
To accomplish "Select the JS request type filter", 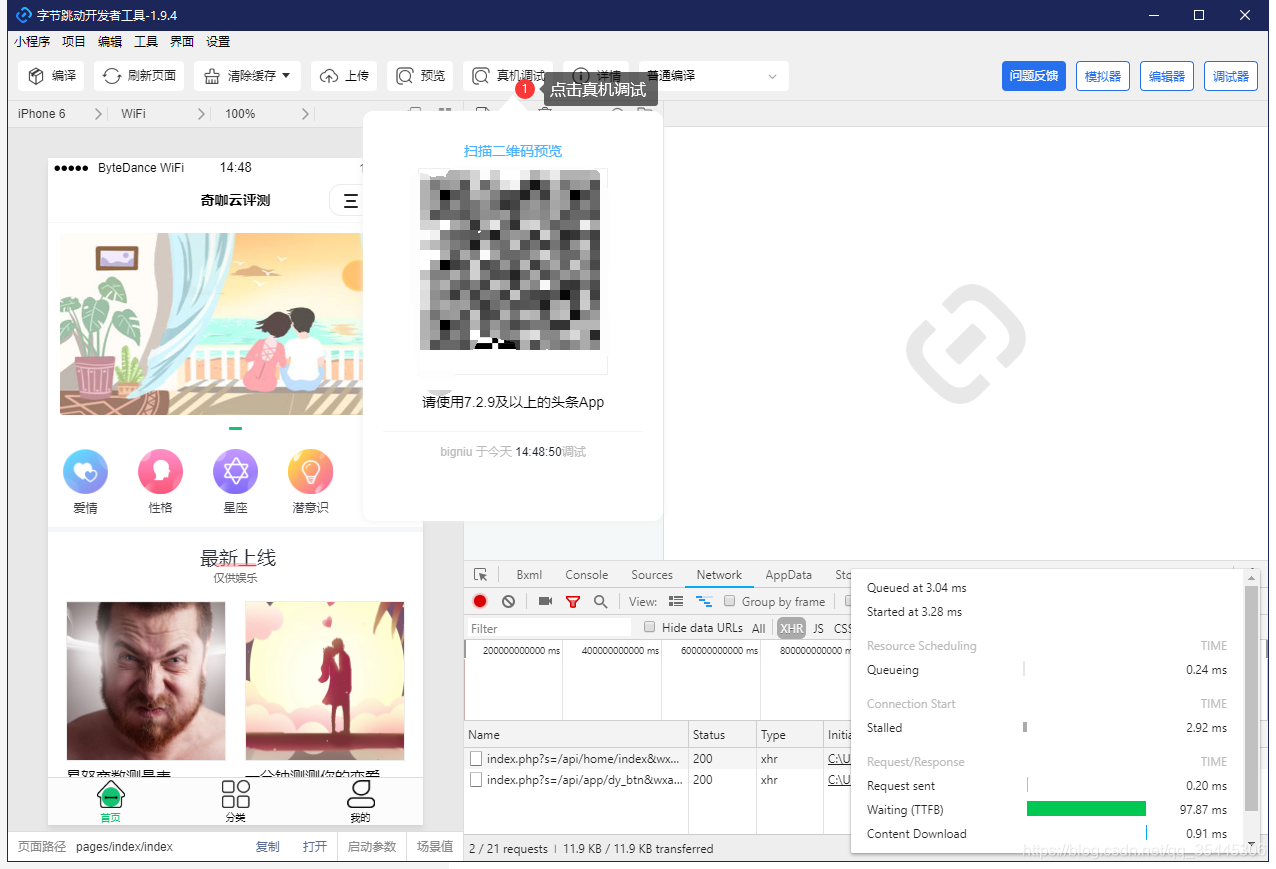I will tap(818, 628).
